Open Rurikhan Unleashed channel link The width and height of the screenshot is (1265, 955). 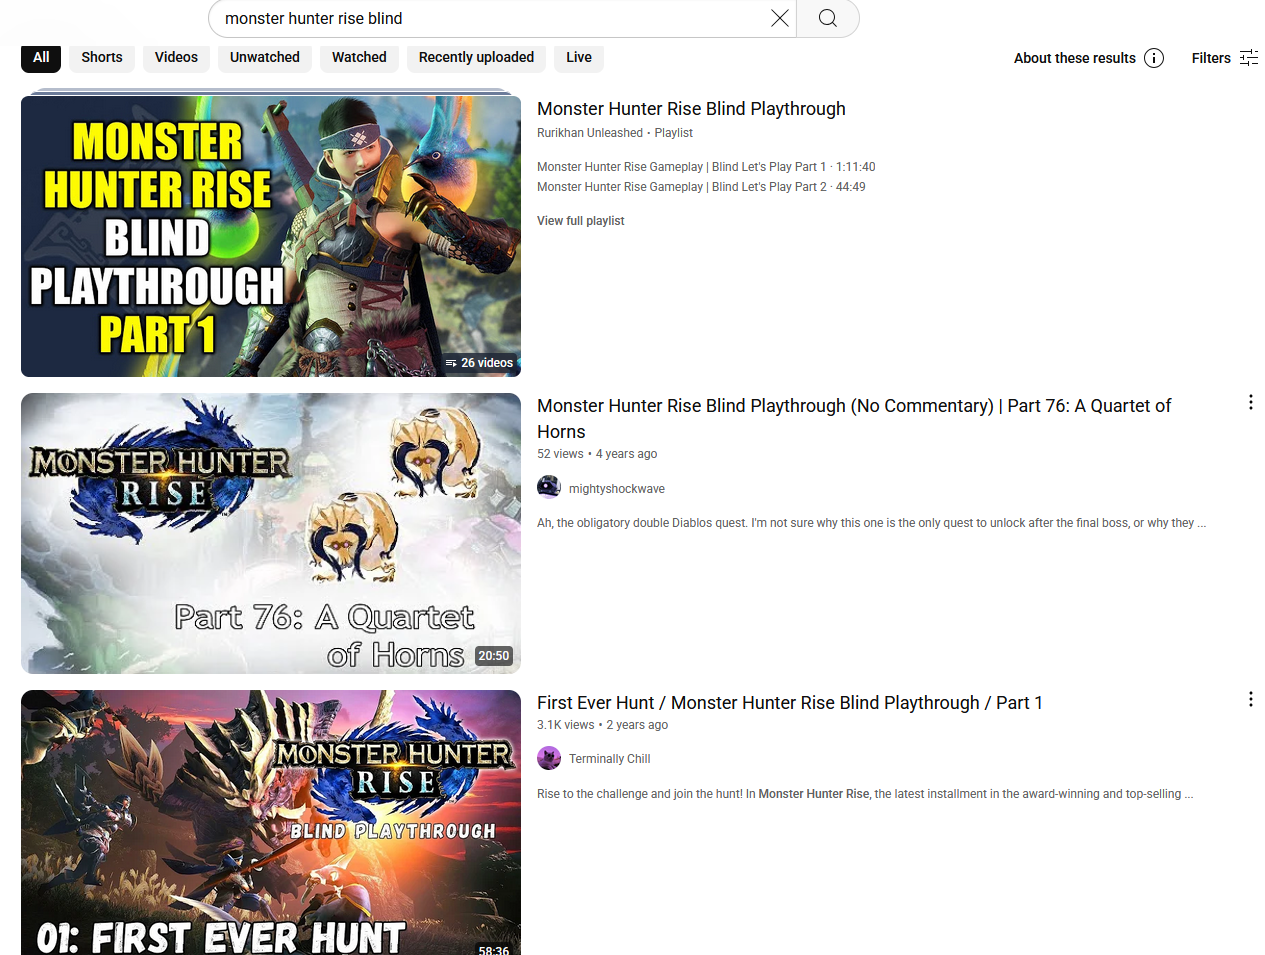coord(590,133)
